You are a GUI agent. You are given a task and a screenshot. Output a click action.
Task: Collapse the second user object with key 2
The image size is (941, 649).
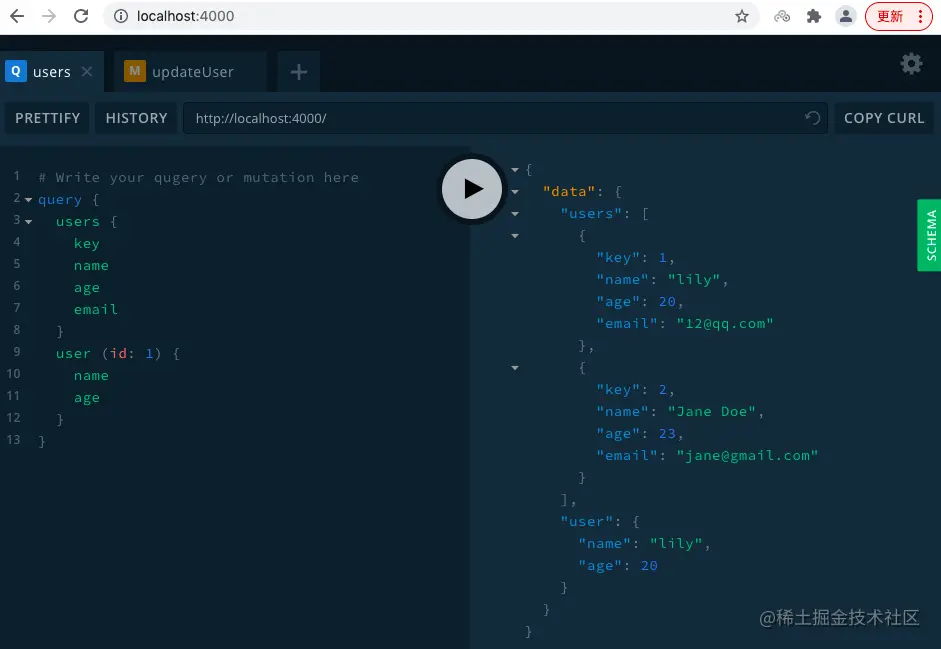tap(515, 368)
